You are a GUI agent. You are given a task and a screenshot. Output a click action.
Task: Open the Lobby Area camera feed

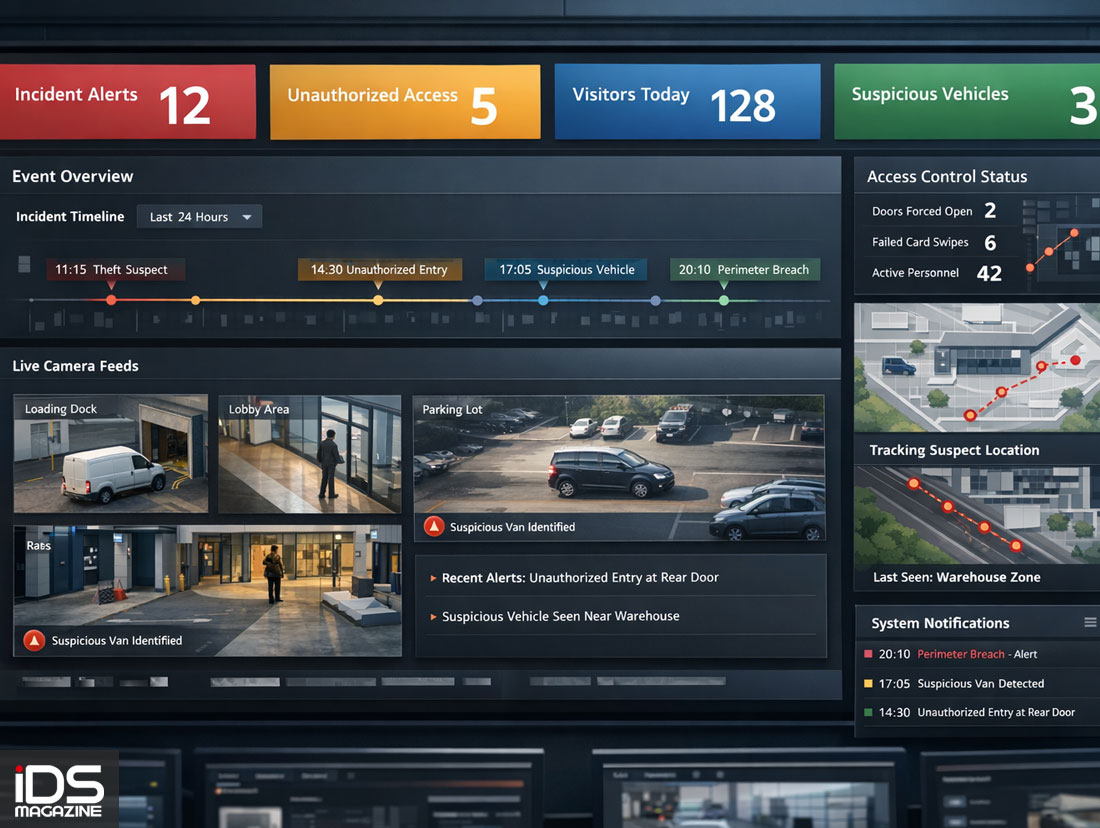click(310, 453)
